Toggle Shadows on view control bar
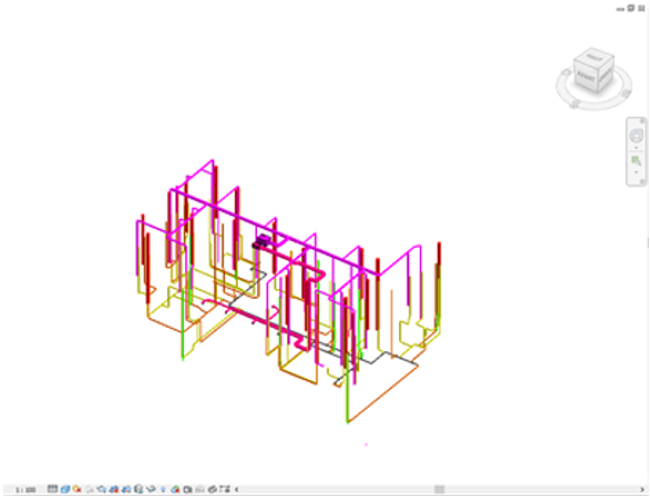The width and height of the screenshot is (650, 496). pyautogui.click(x=90, y=489)
